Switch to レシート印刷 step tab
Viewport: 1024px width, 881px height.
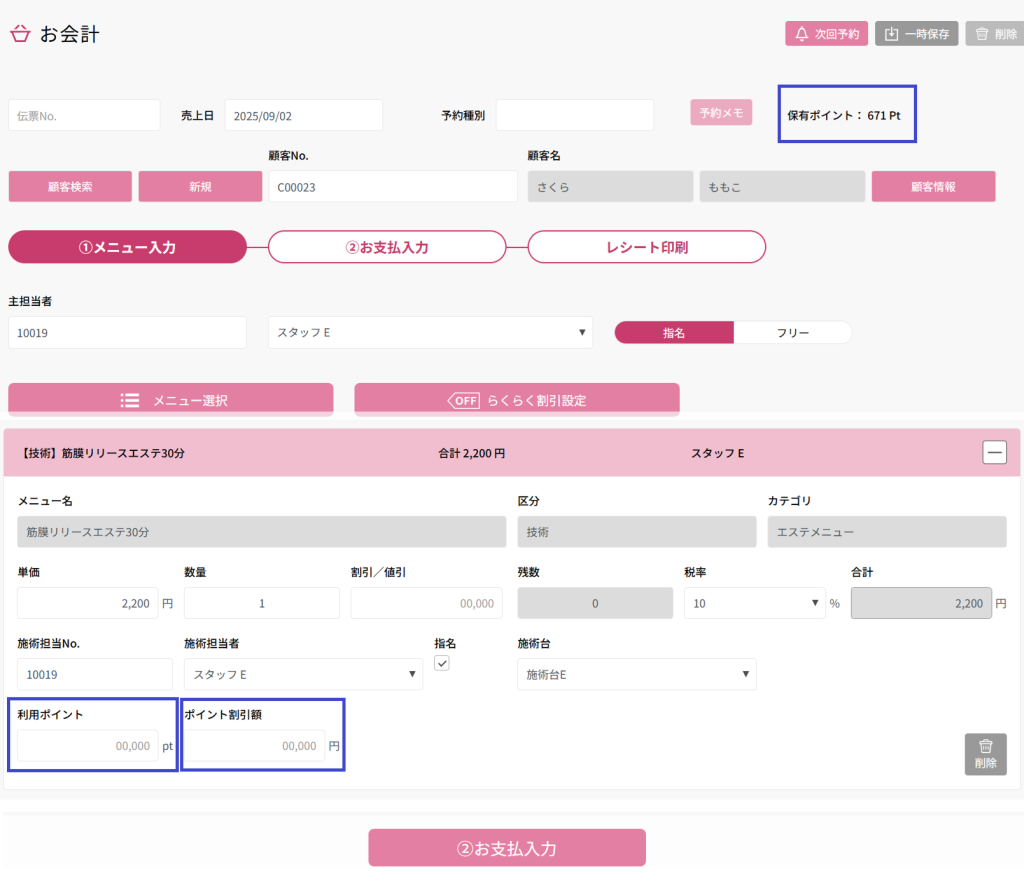pyautogui.click(x=646, y=247)
